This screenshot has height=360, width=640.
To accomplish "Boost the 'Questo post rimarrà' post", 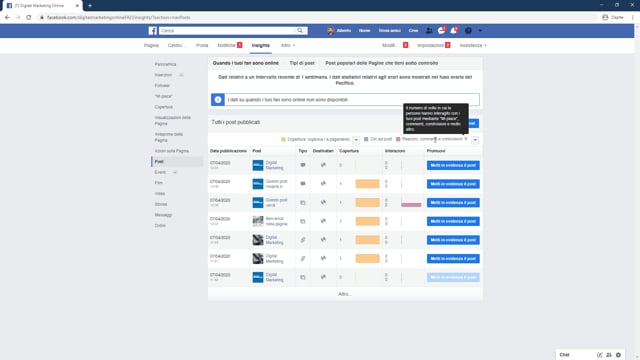I will [453, 184].
